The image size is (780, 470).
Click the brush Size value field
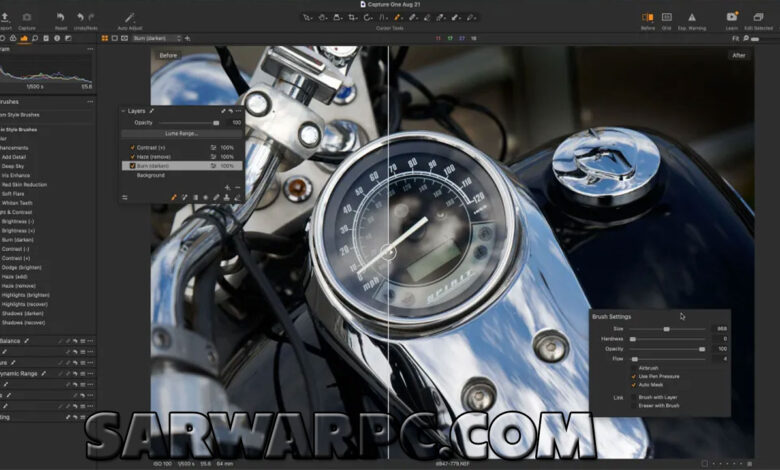pos(719,329)
